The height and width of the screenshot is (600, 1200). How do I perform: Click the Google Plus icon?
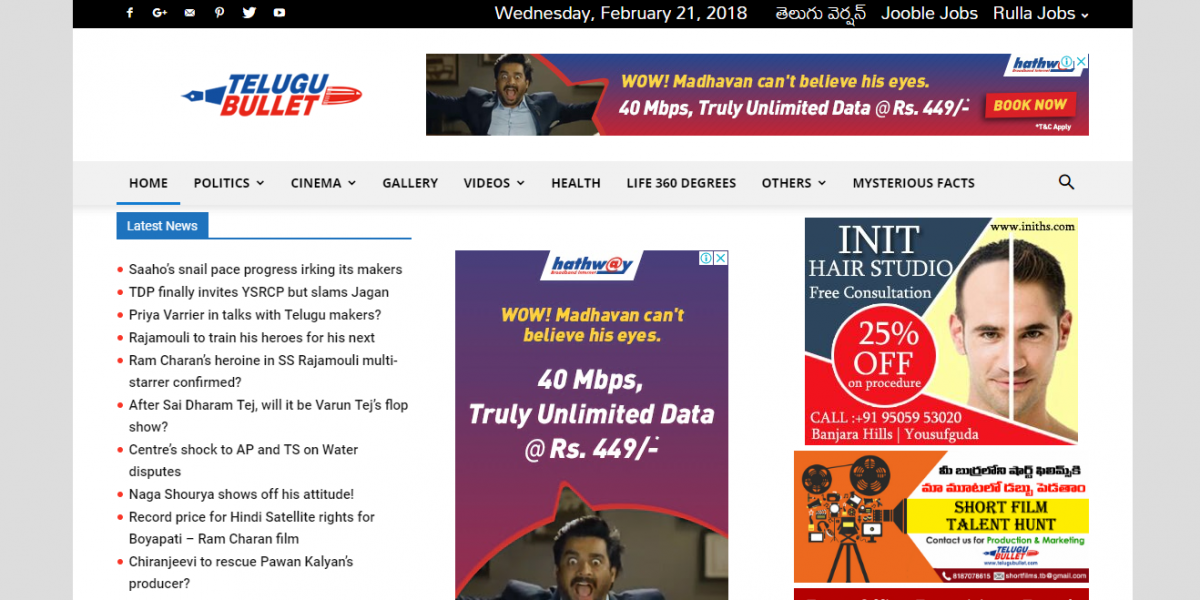159,13
